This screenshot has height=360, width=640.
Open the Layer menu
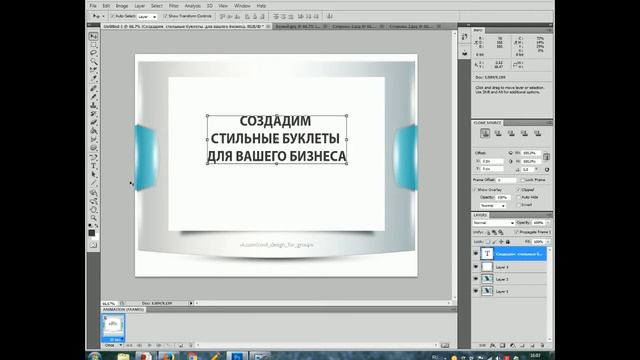coord(140,6)
